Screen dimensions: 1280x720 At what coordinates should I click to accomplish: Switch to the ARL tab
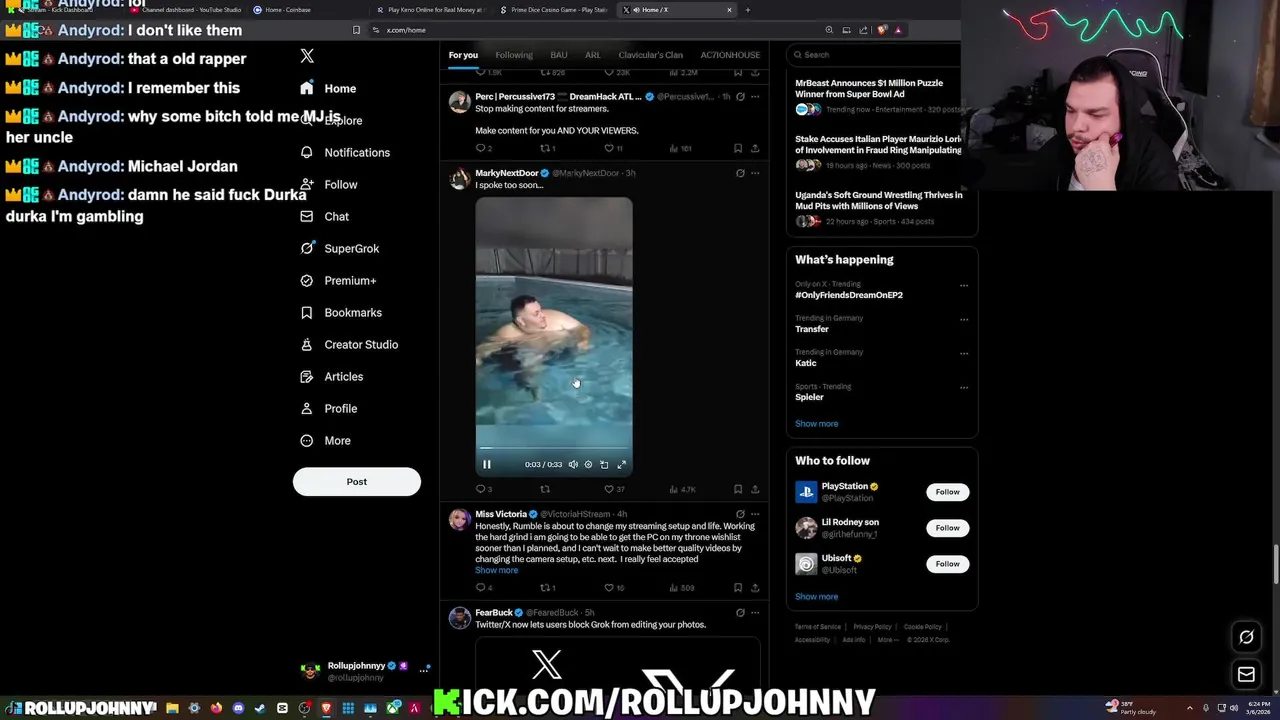593,55
